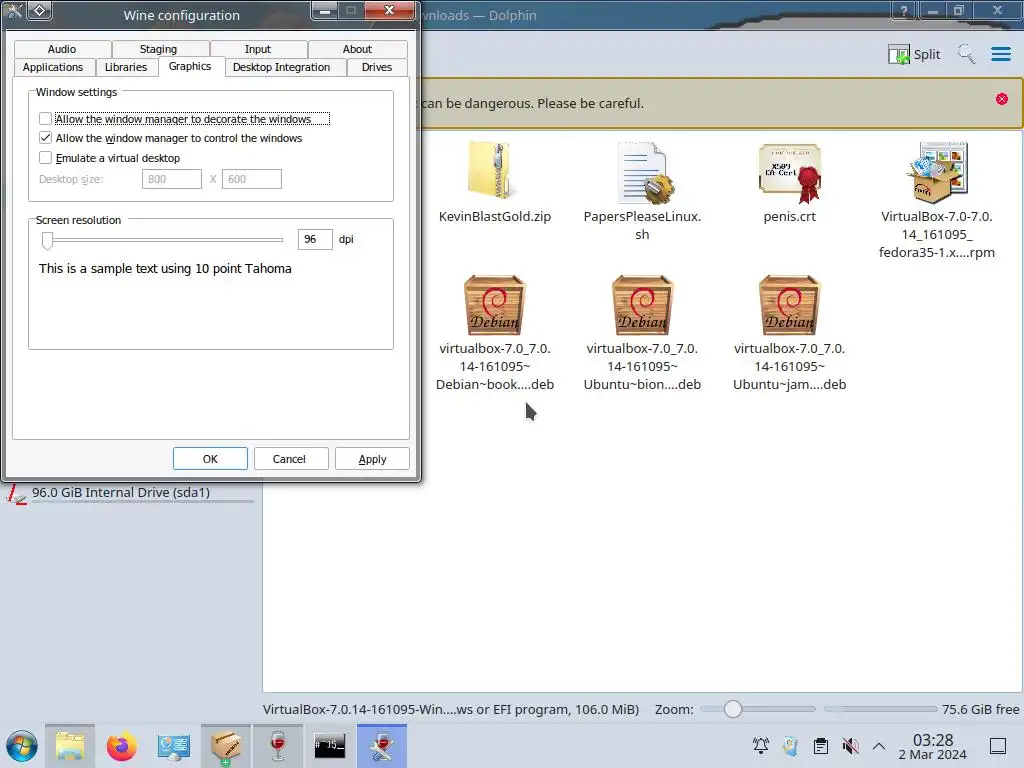Open Dolphin help button in title bar
1024x768 pixels.
tap(904, 10)
